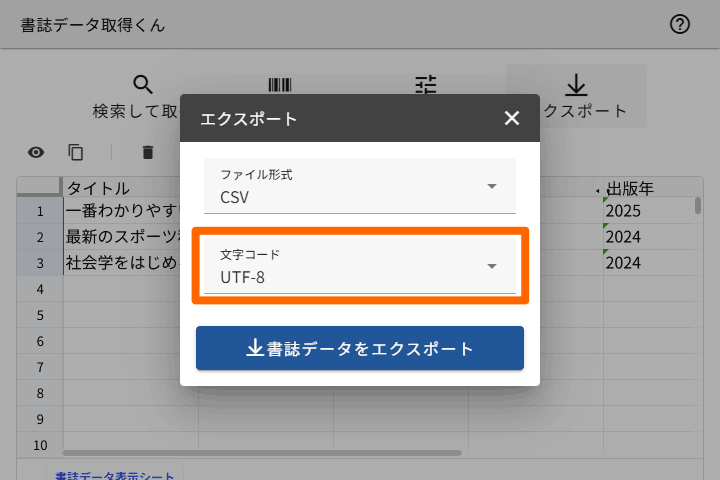Close the エクスポート dialog with X
The width and height of the screenshot is (720, 480).
pyautogui.click(x=512, y=119)
